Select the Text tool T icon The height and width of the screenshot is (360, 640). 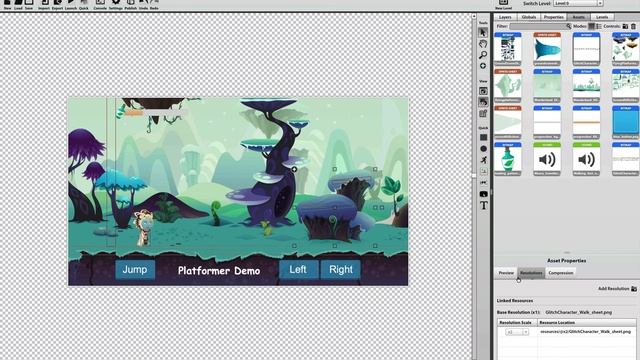pyautogui.click(x=483, y=205)
